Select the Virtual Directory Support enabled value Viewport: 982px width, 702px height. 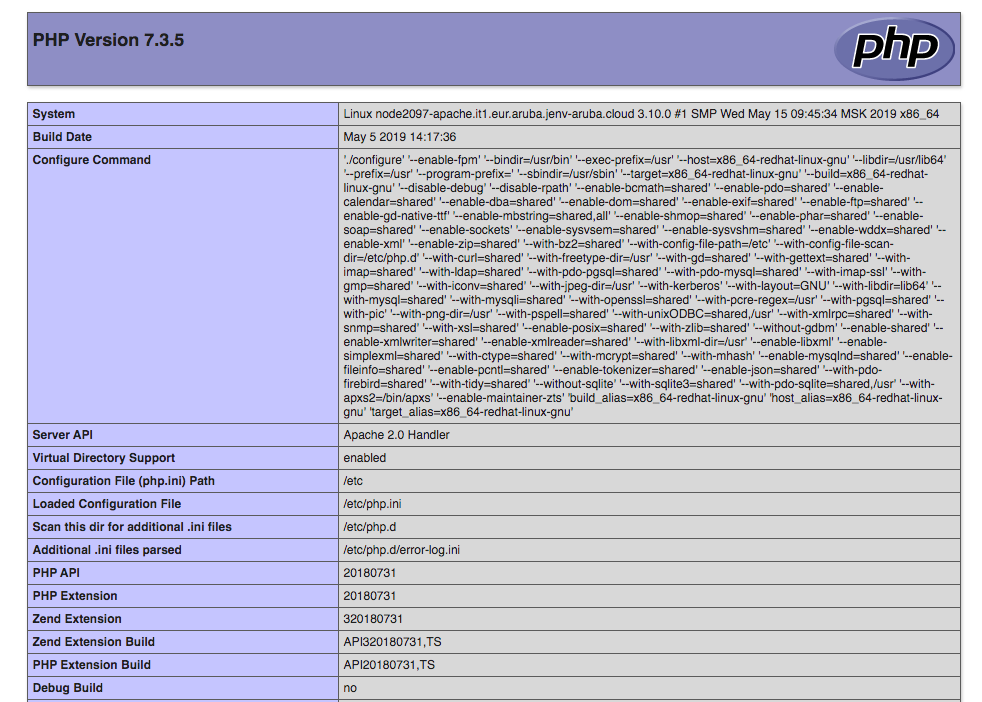click(x=364, y=457)
